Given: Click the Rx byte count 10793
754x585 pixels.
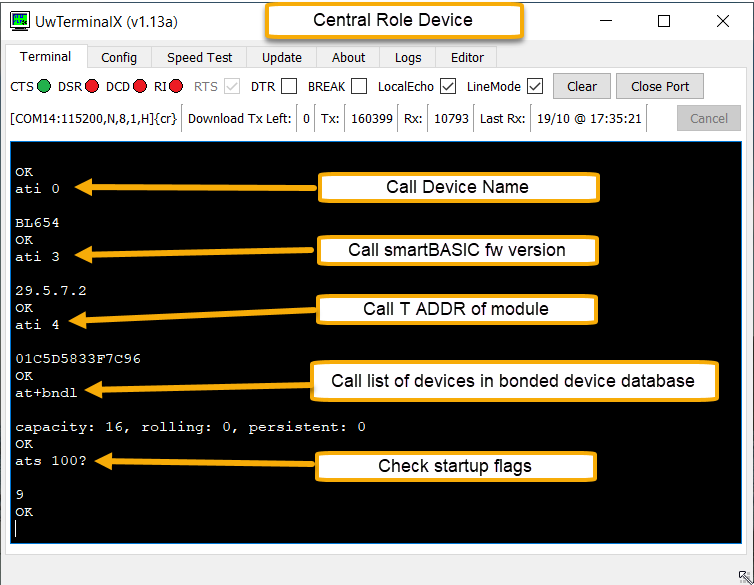Looking at the screenshot, I should 451,119.
